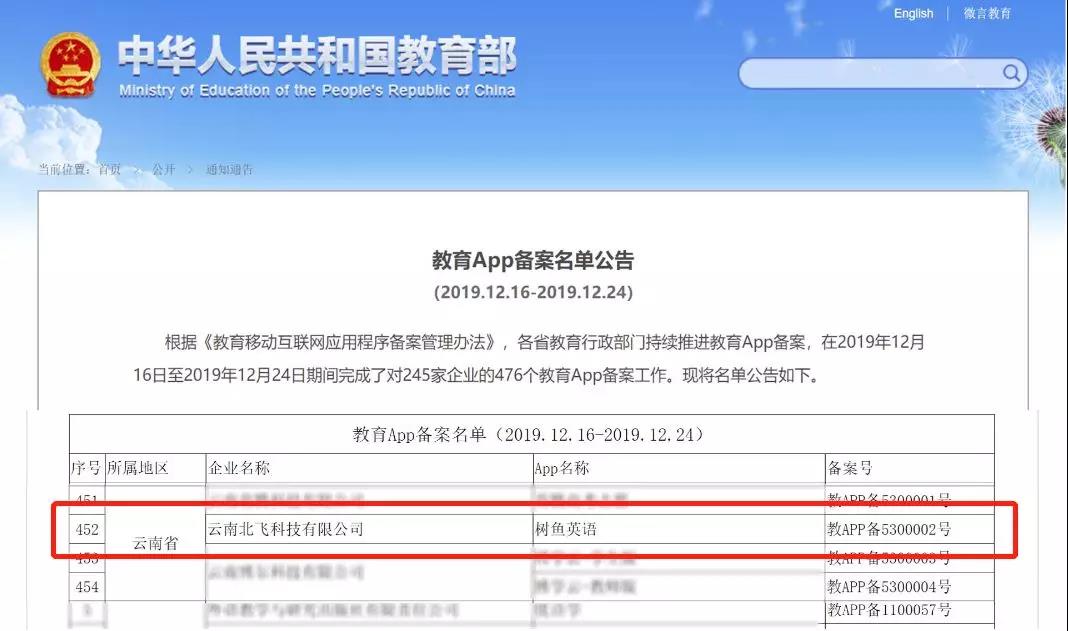This screenshot has width=1068, height=631.
Task: Select the heading 教育App备案名单公告
Action: 533,260
